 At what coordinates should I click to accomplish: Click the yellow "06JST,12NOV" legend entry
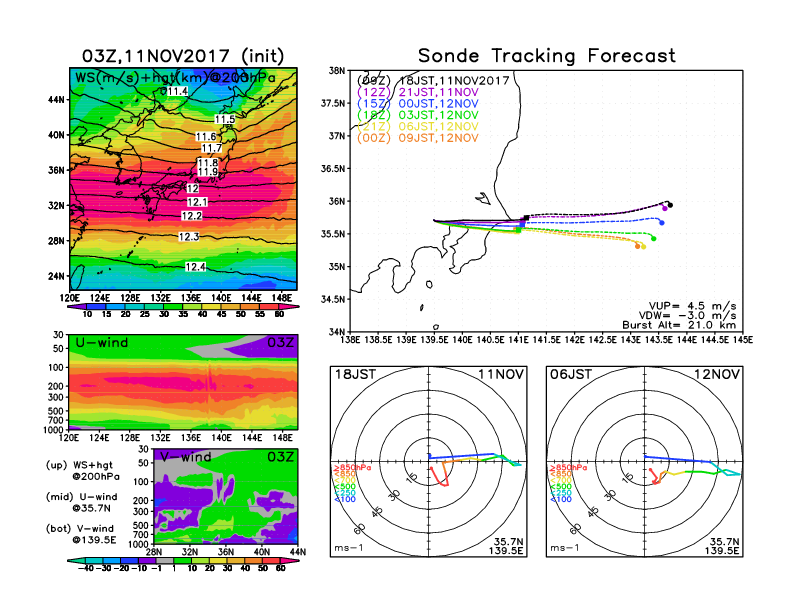[418, 127]
